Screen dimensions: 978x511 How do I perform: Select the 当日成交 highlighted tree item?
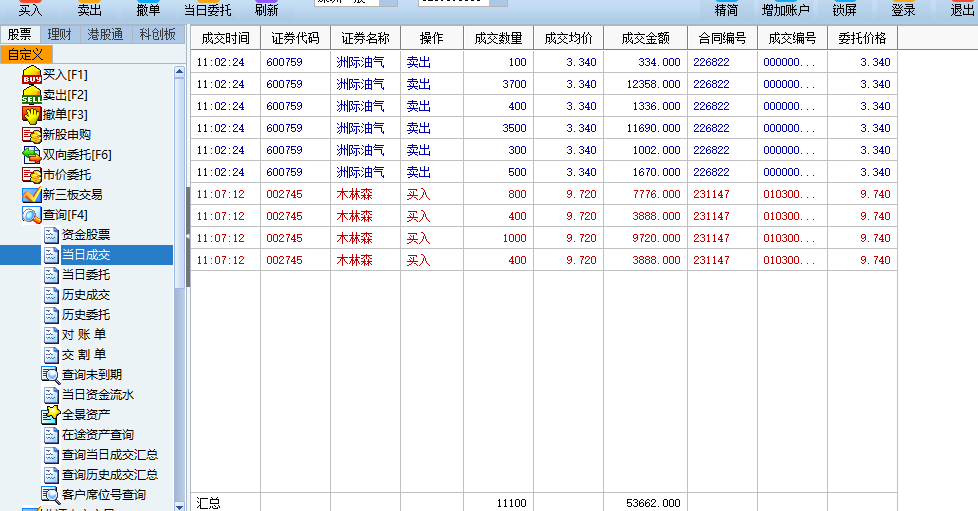click(86, 255)
